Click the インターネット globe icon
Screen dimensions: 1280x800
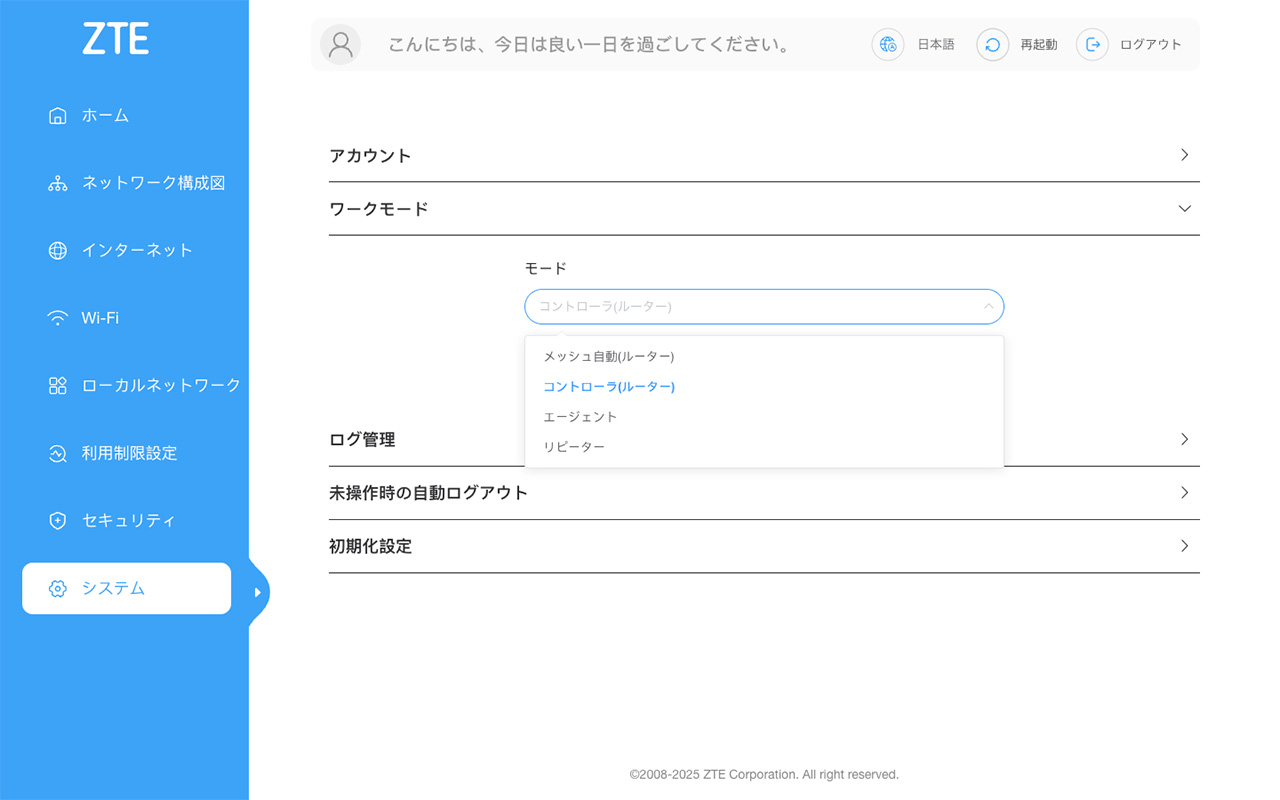[57, 250]
